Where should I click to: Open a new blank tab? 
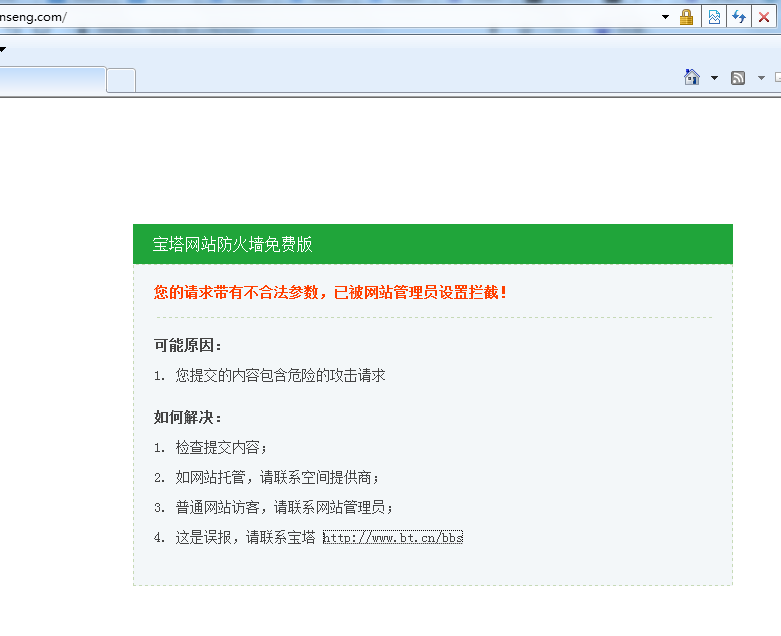(121, 80)
